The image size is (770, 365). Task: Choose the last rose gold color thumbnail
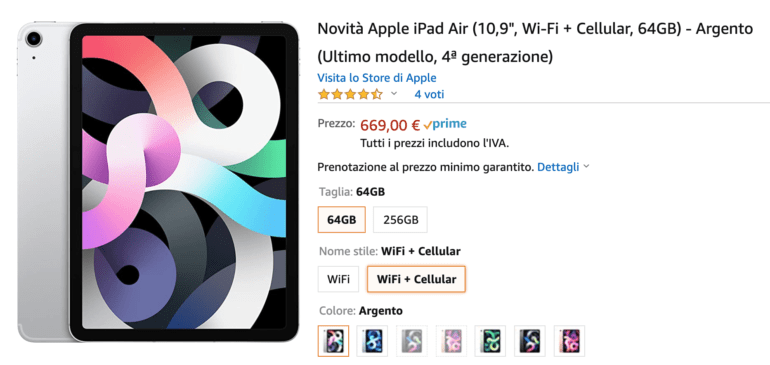pyautogui.click(x=569, y=340)
